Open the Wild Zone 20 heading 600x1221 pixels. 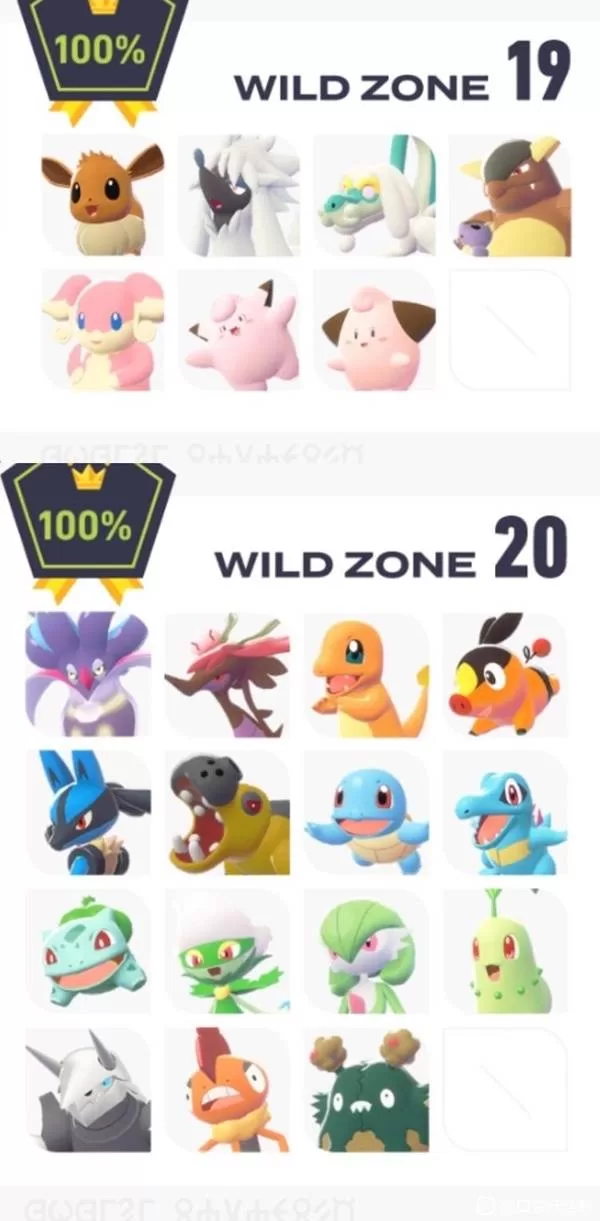click(391, 550)
